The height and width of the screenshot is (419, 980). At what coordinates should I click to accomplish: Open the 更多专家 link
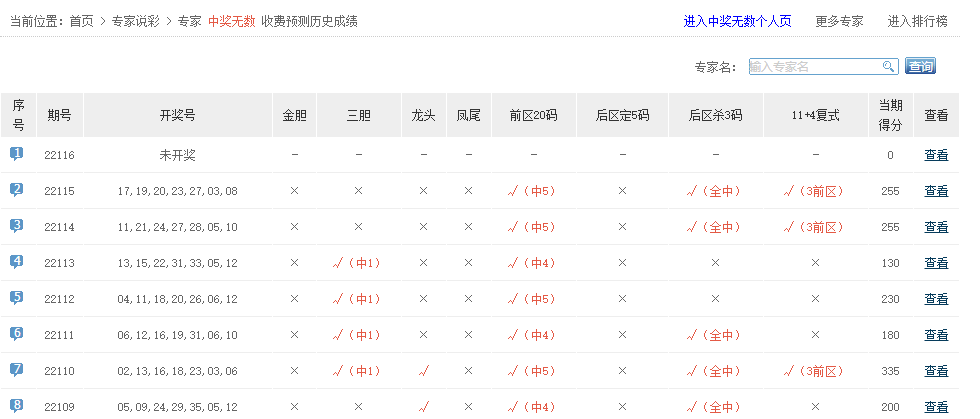pyautogui.click(x=839, y=21)
